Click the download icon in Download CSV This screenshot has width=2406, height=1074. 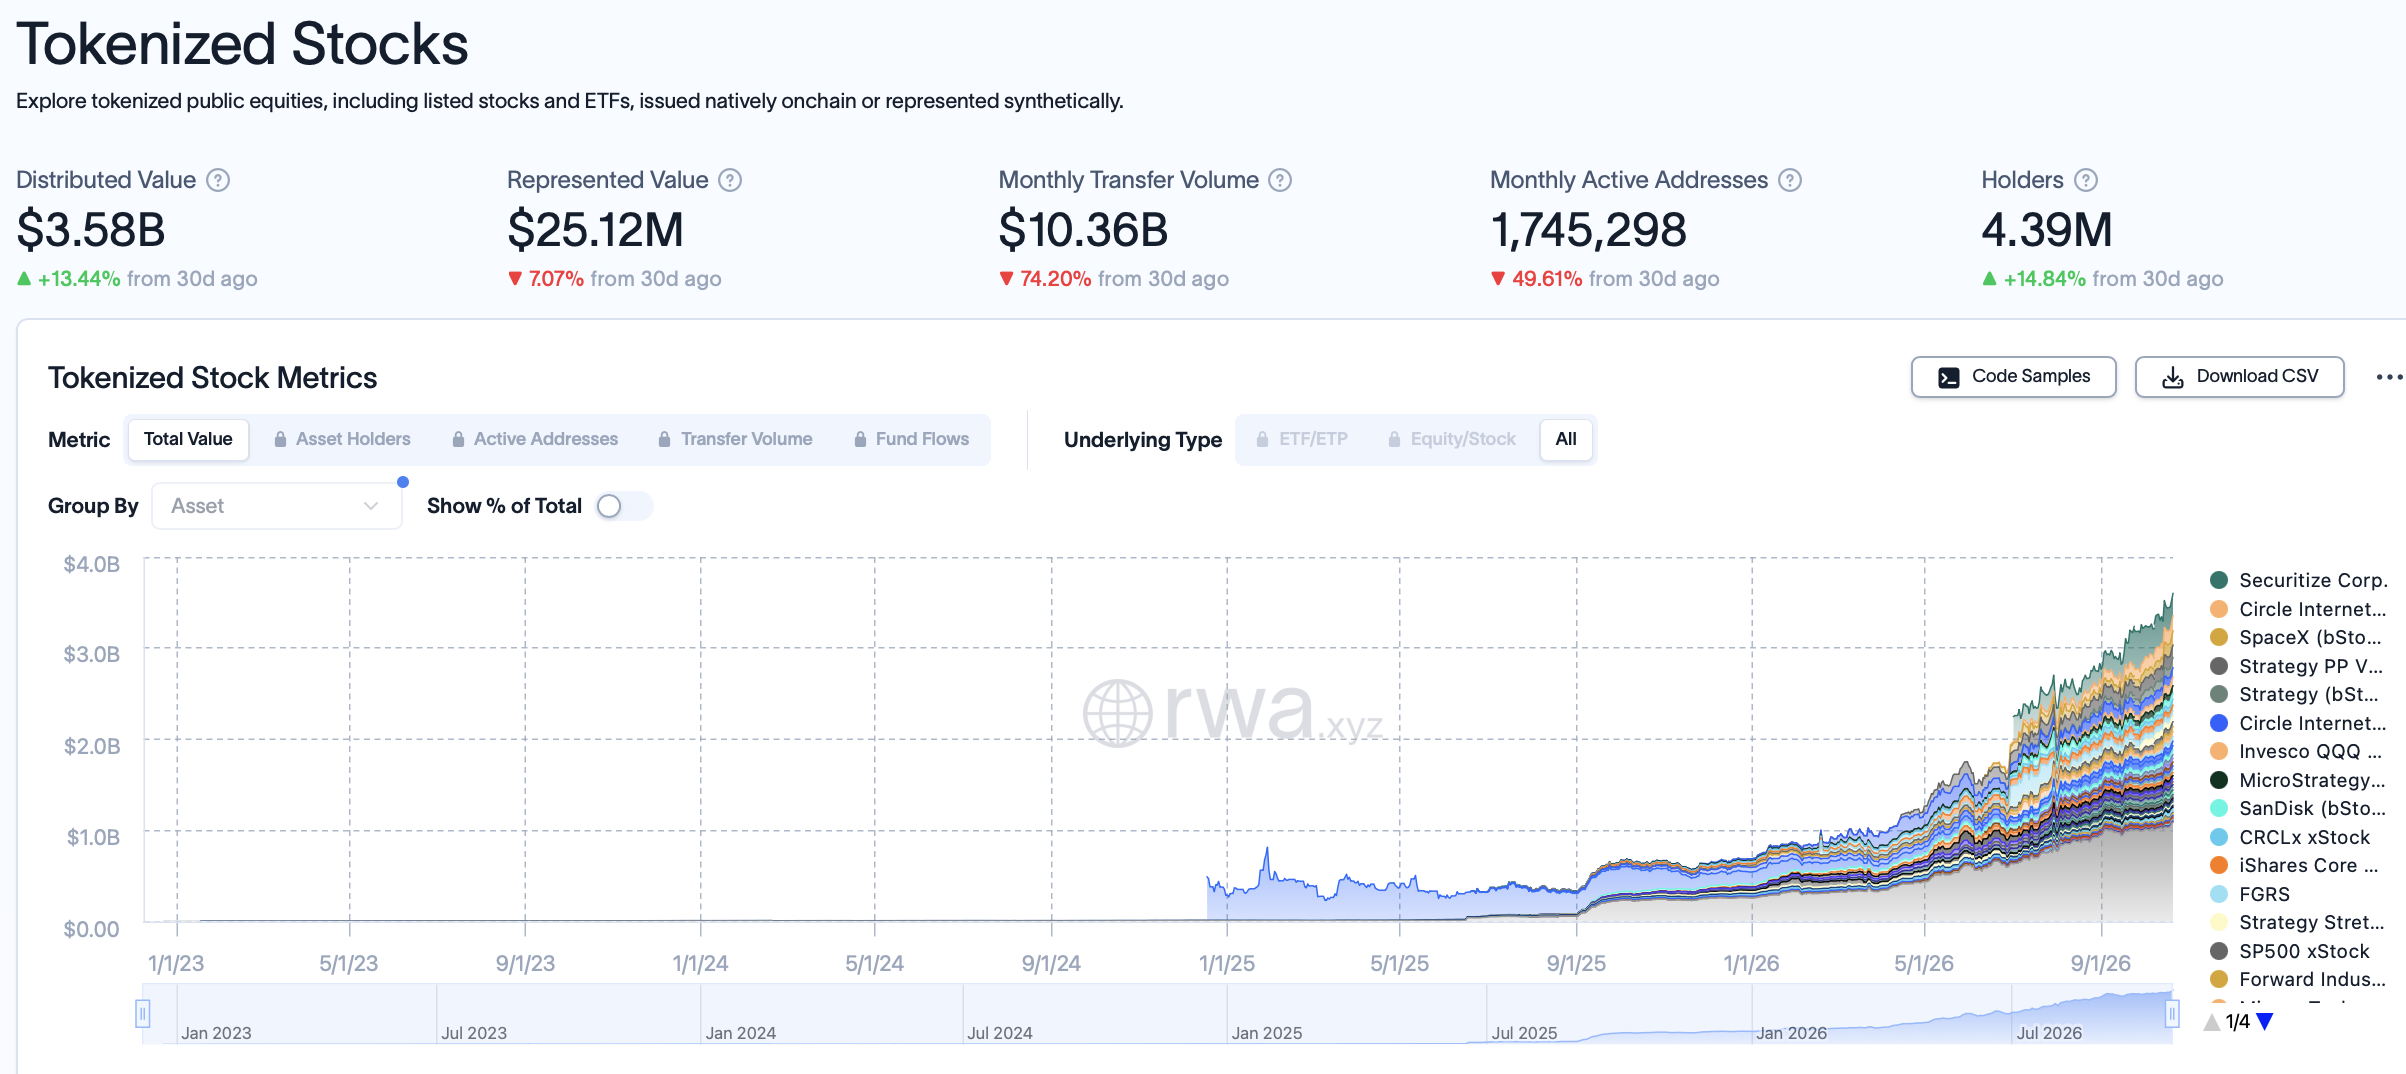pos(2173,377)
